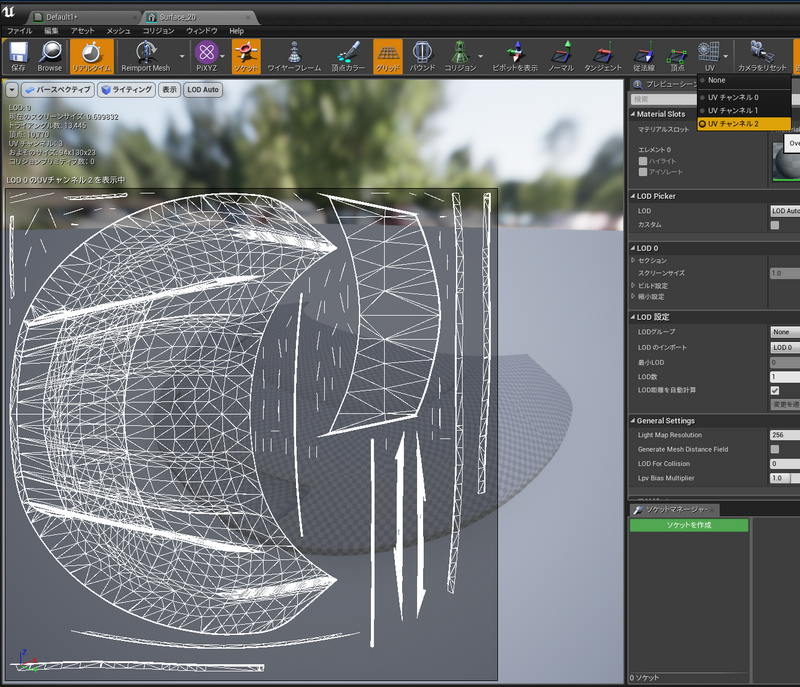Select UV channel 1 option
Image resolution: width=800 pixels, height=687 pixels.
(744, 111)
